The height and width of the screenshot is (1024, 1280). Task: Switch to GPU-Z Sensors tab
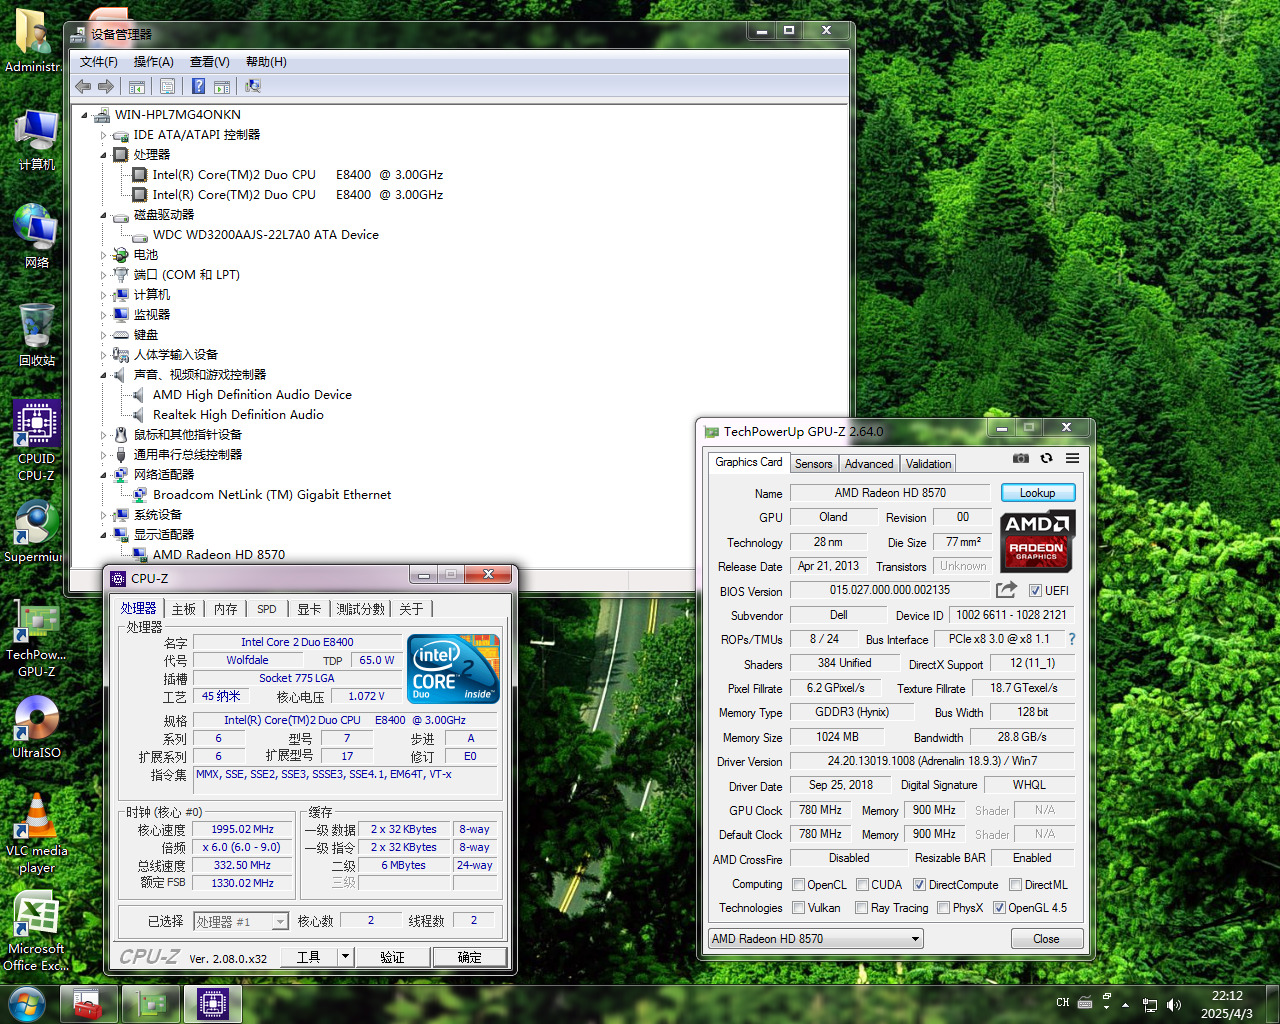pyautogui.click(x=813, y=464)
